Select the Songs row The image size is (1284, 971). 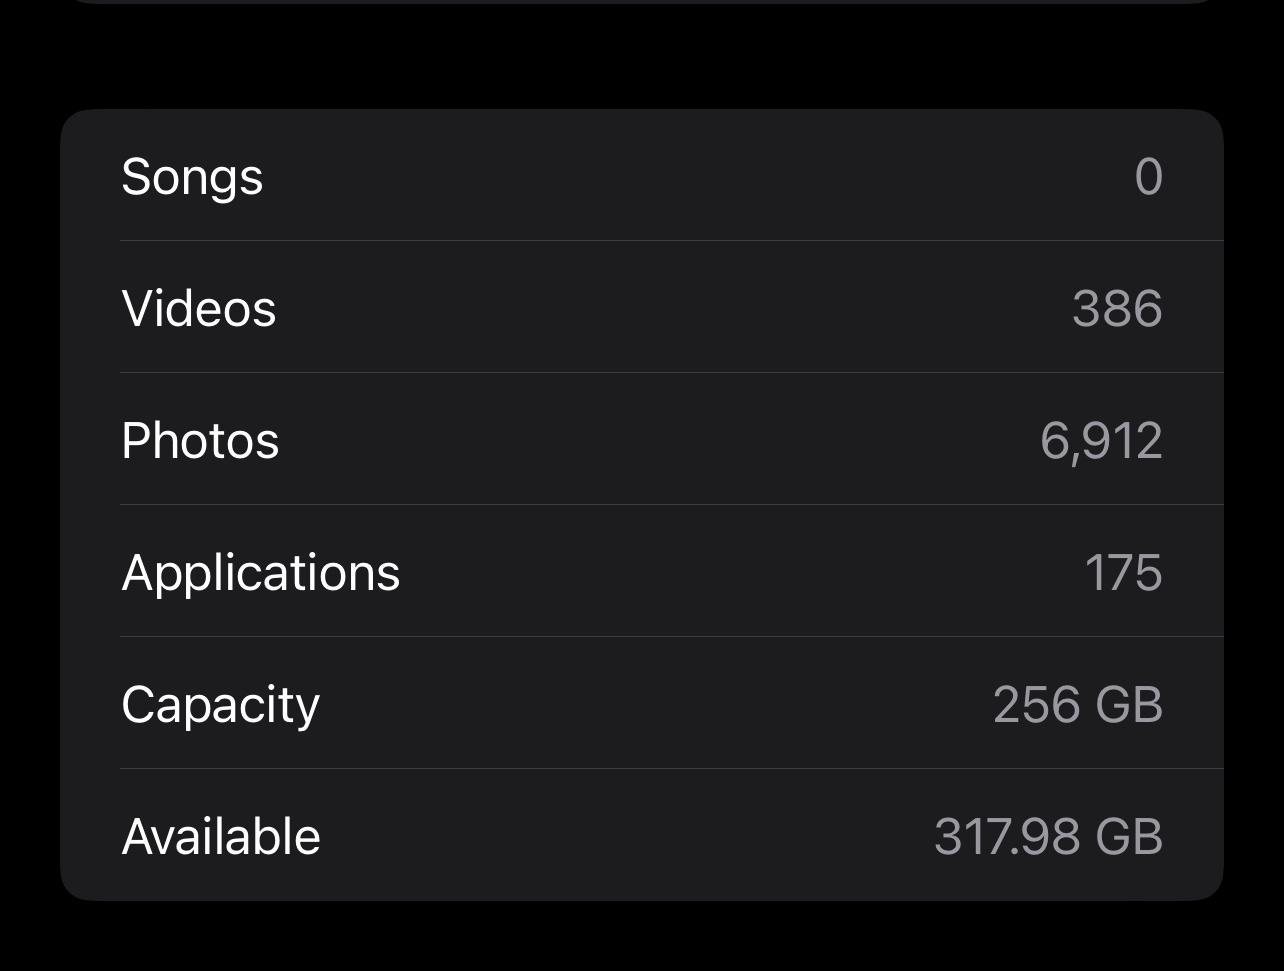tap(640, 176)
